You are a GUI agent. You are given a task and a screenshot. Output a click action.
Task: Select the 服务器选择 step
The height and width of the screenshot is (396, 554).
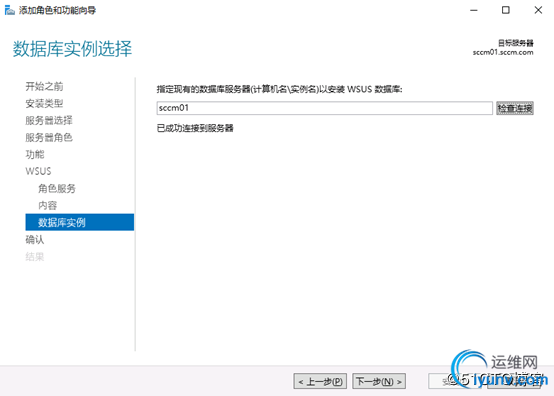tap(49, 120)
